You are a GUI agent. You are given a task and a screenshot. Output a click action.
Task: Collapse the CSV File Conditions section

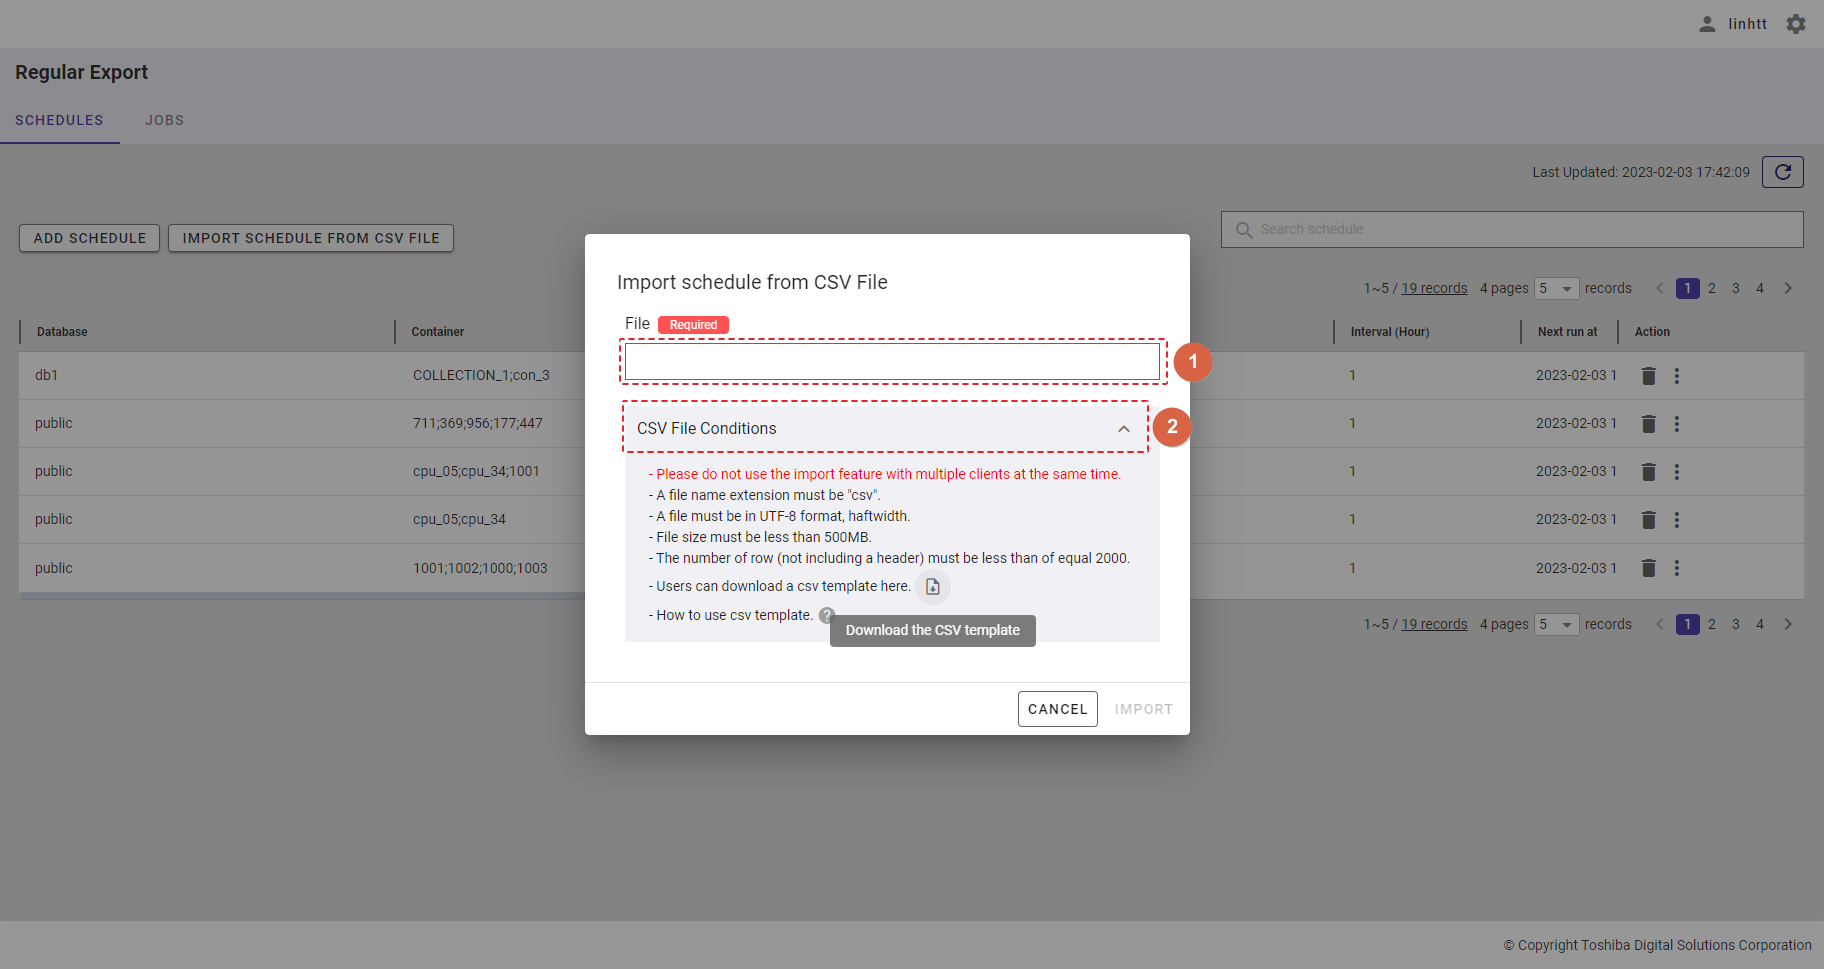click(1124, 429)
